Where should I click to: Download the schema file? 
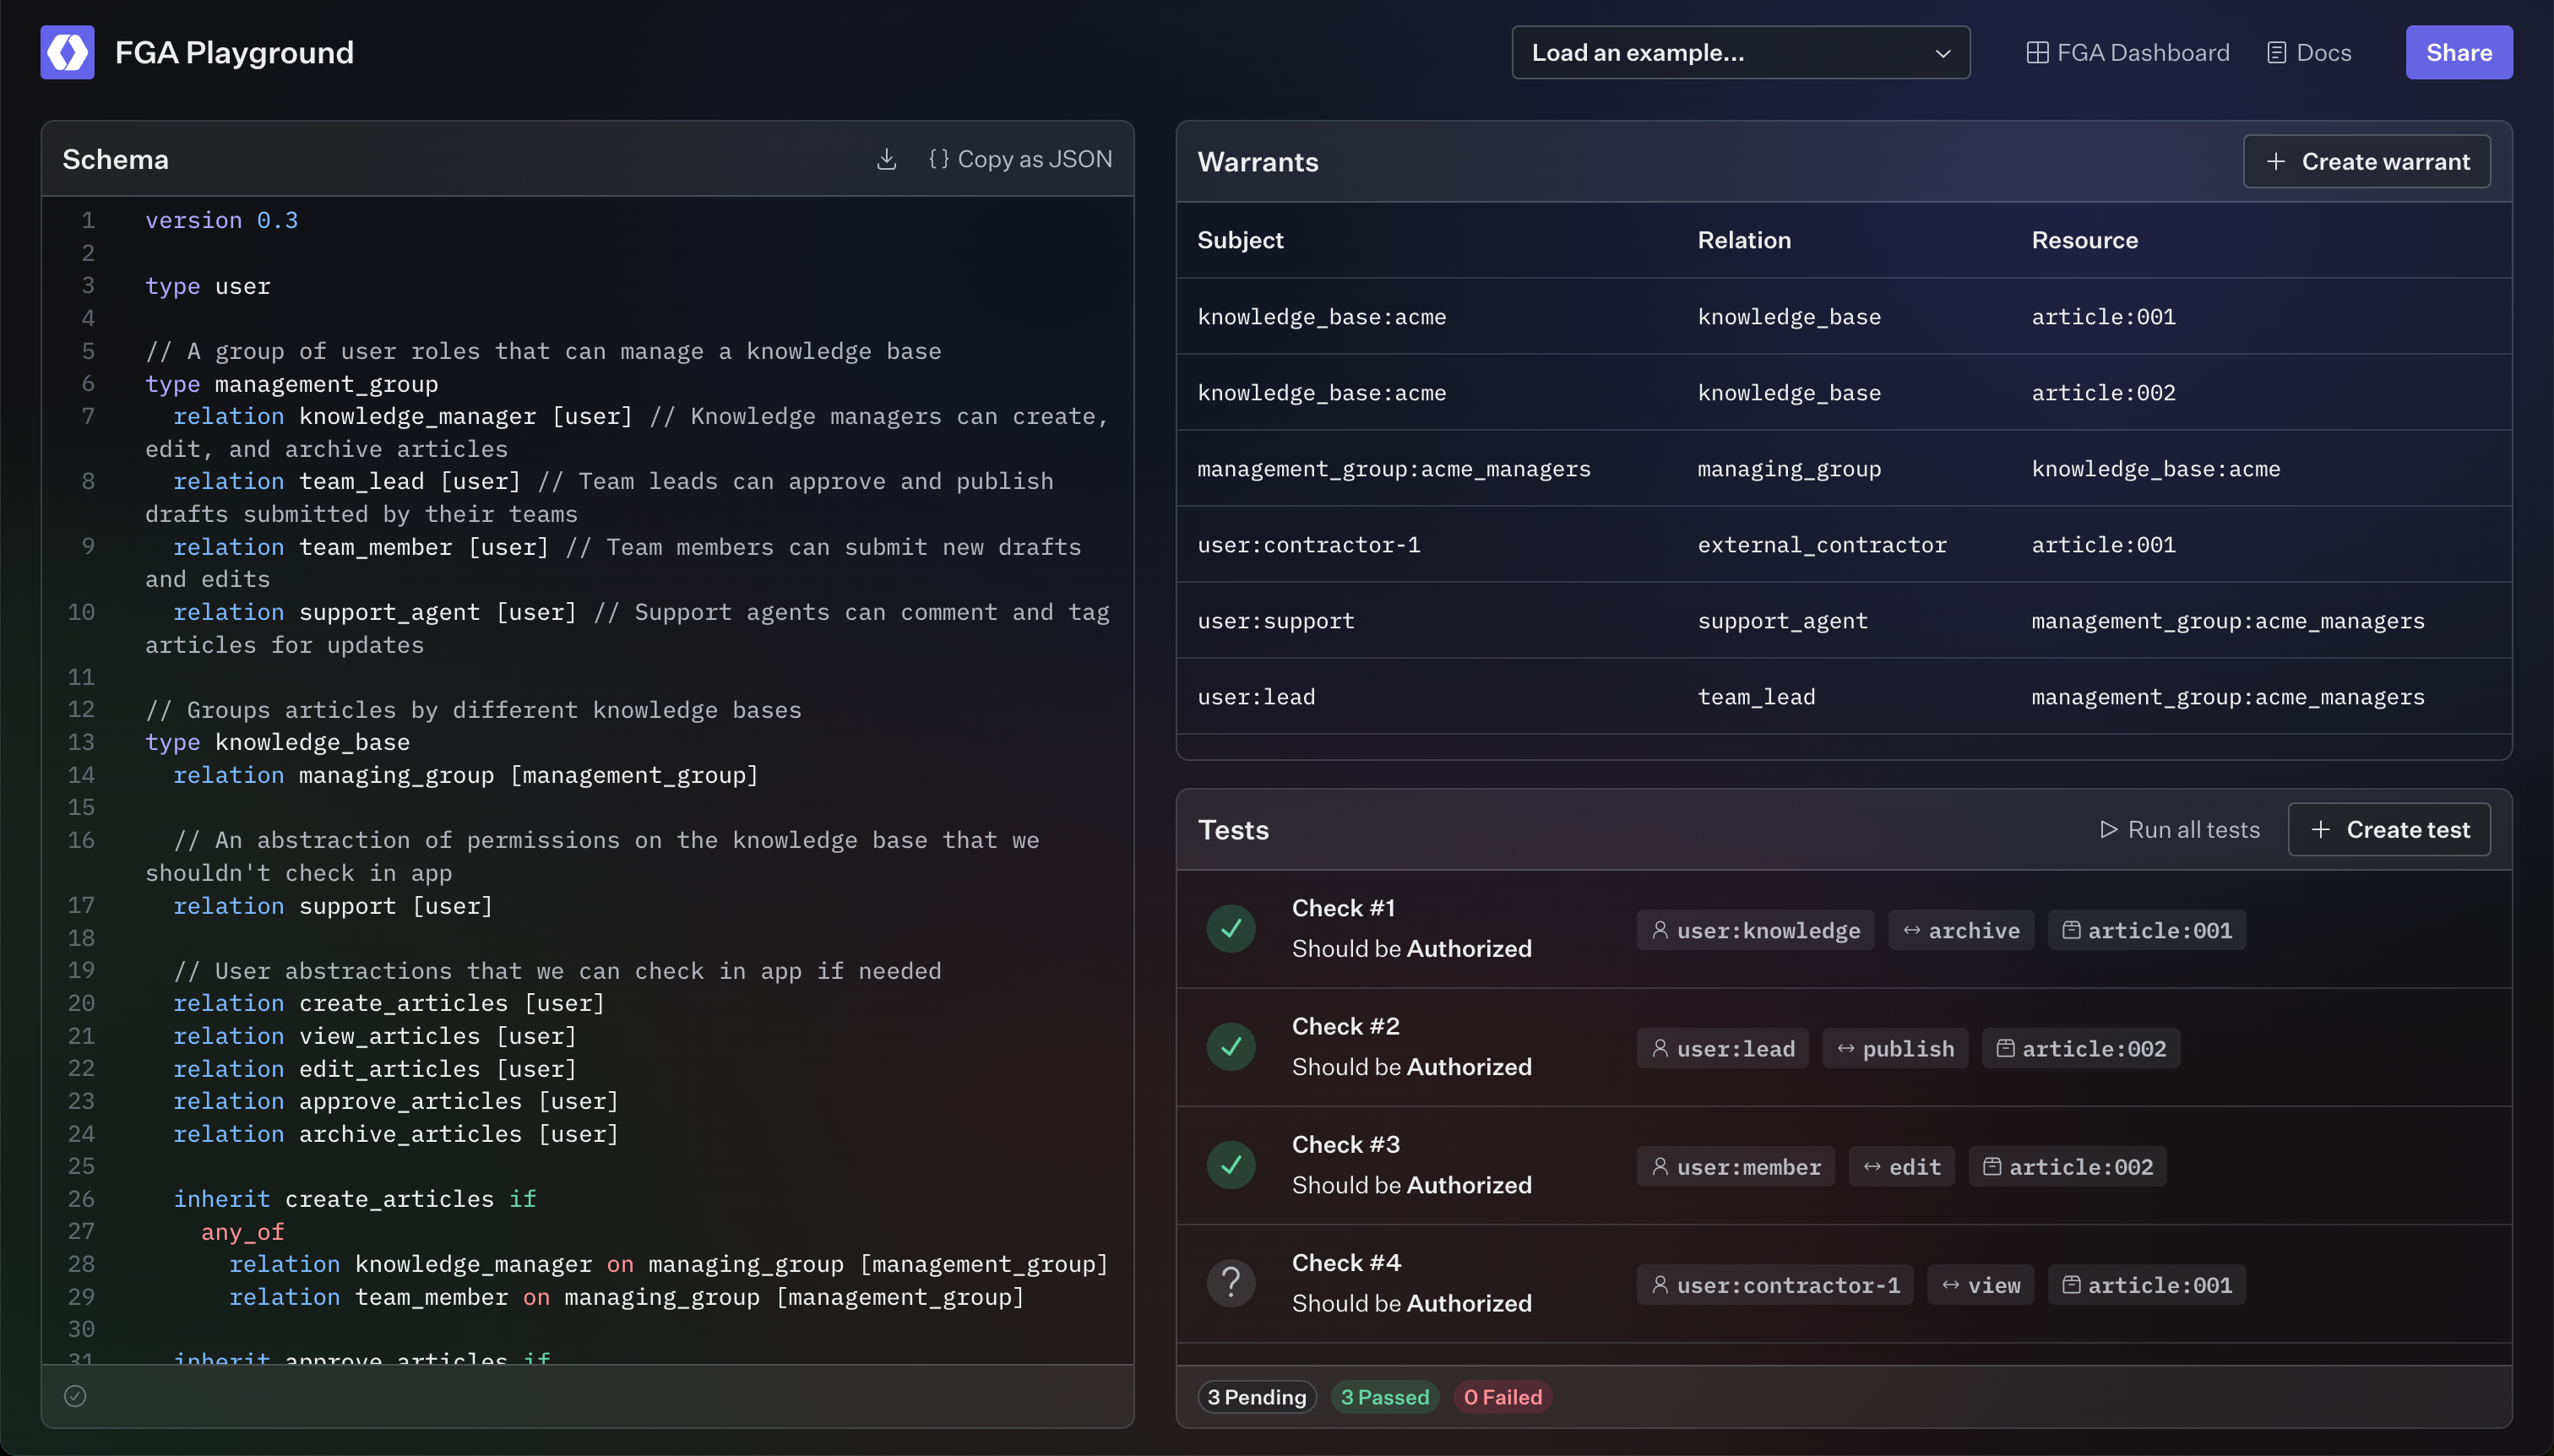click(886, 159)
